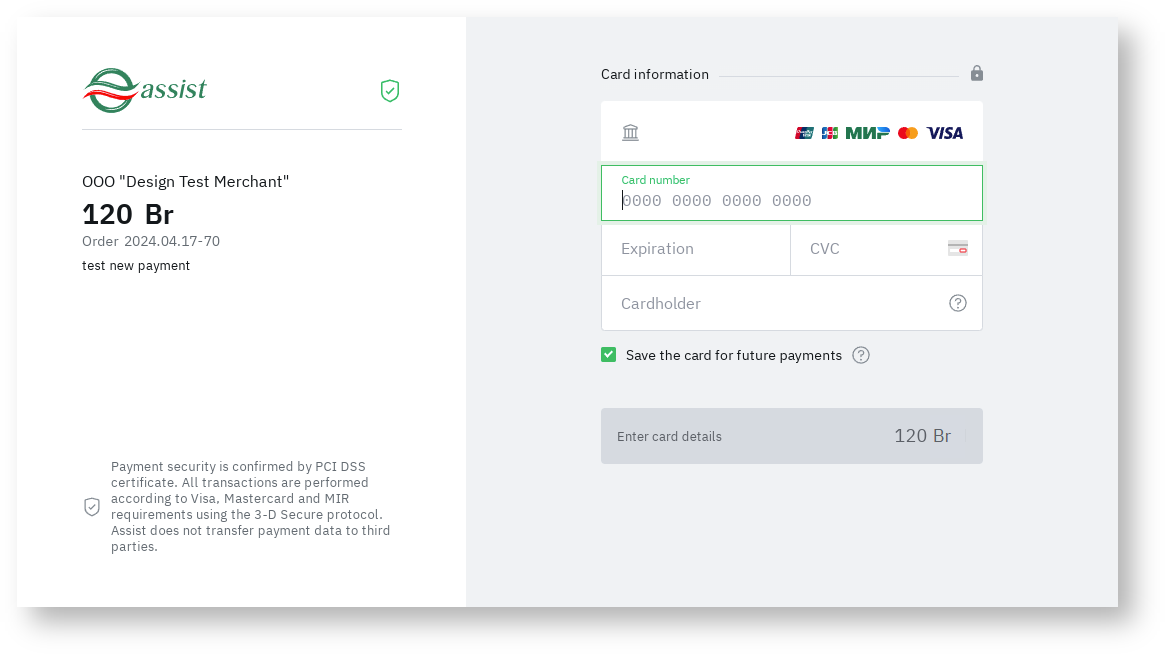Click the MIR card logo
The height and width of the screenshot is (655, 1166).
coord(867,133)
